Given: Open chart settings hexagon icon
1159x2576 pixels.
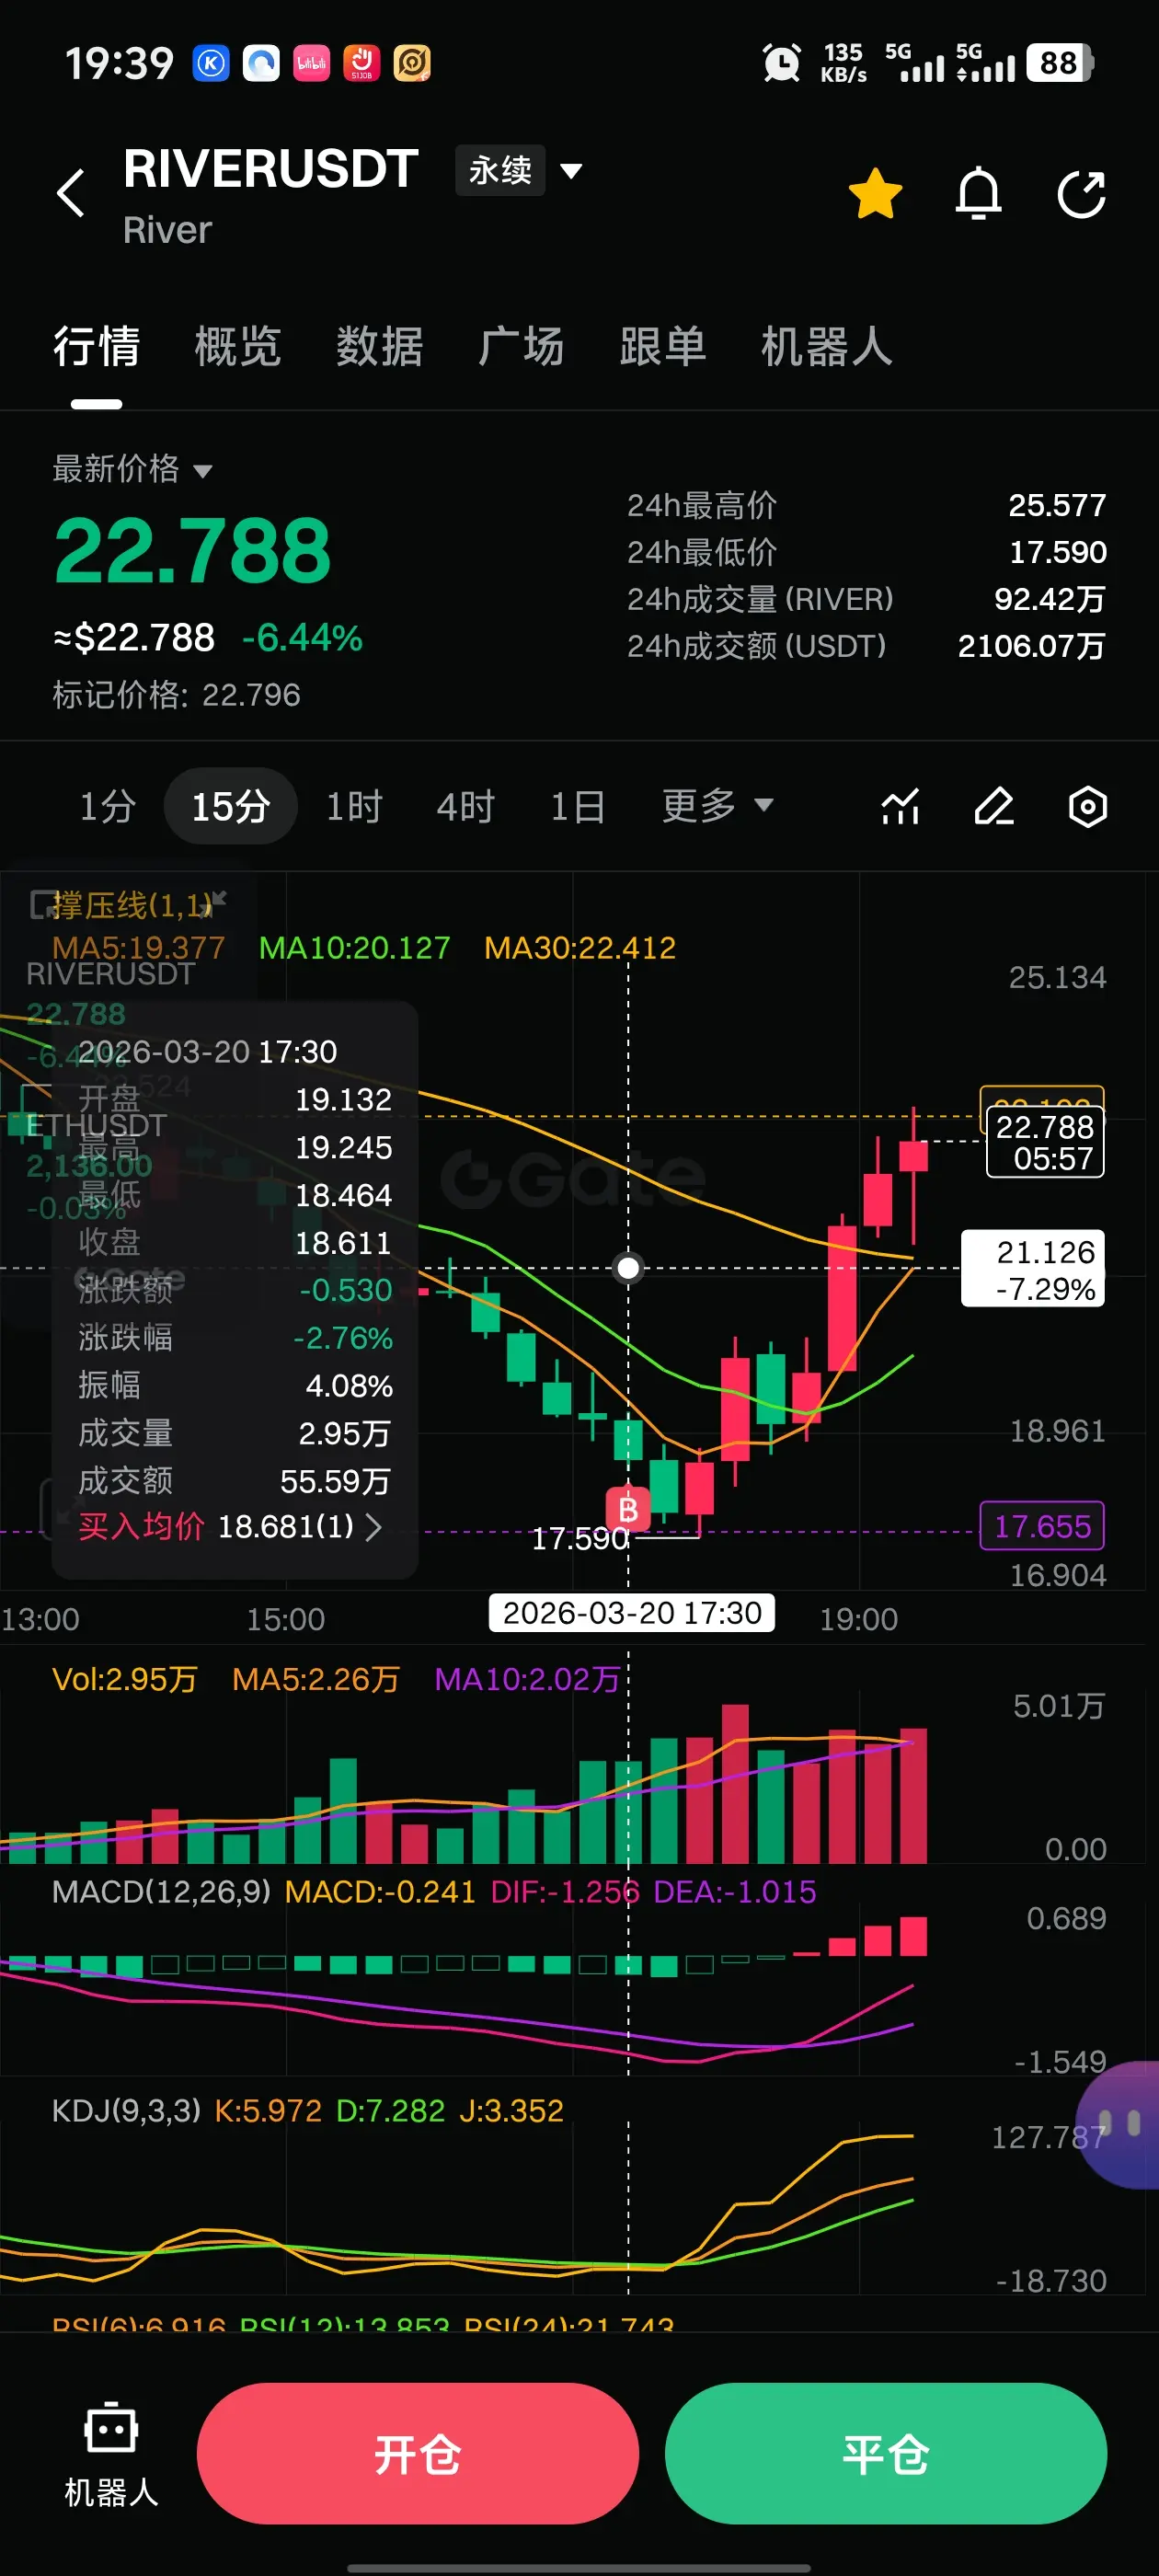Looking at the screenshot, I should [x=1087, y=806].
